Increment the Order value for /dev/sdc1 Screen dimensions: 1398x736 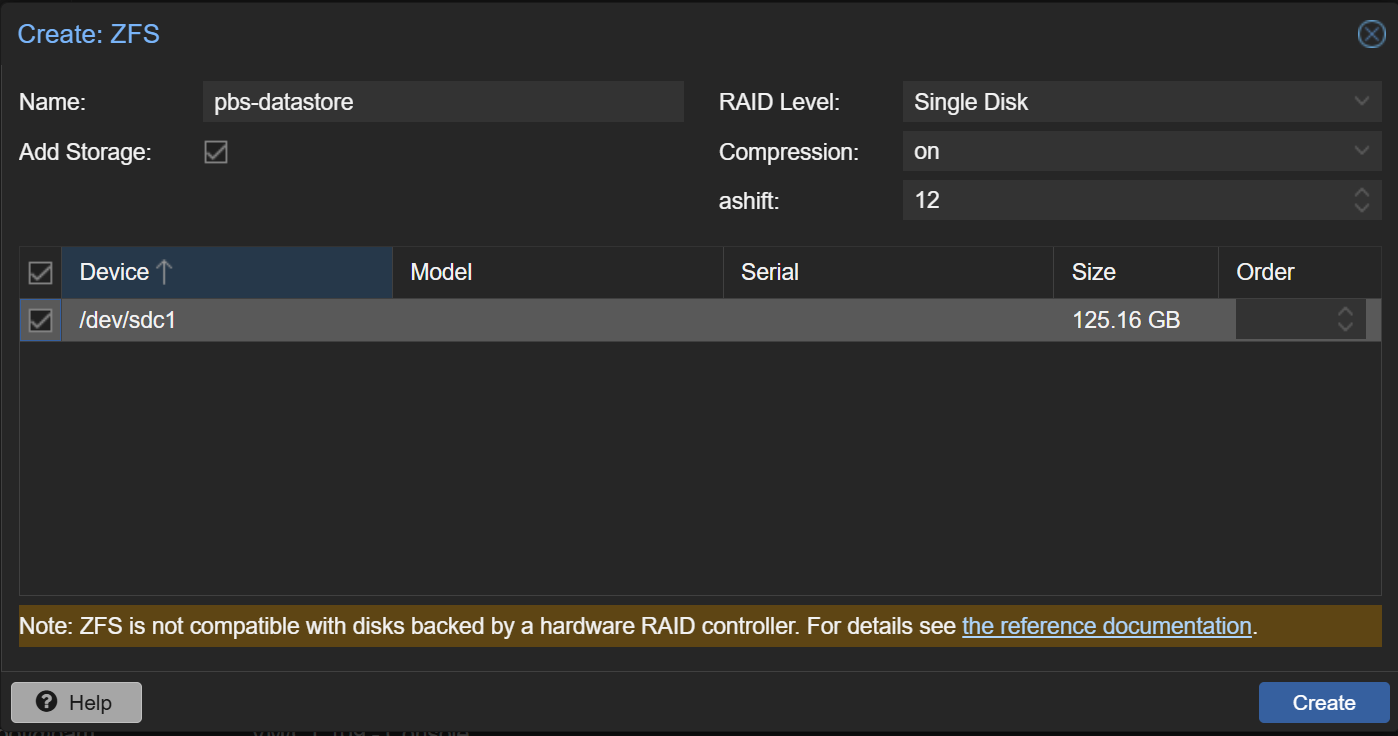point(1345,313)
